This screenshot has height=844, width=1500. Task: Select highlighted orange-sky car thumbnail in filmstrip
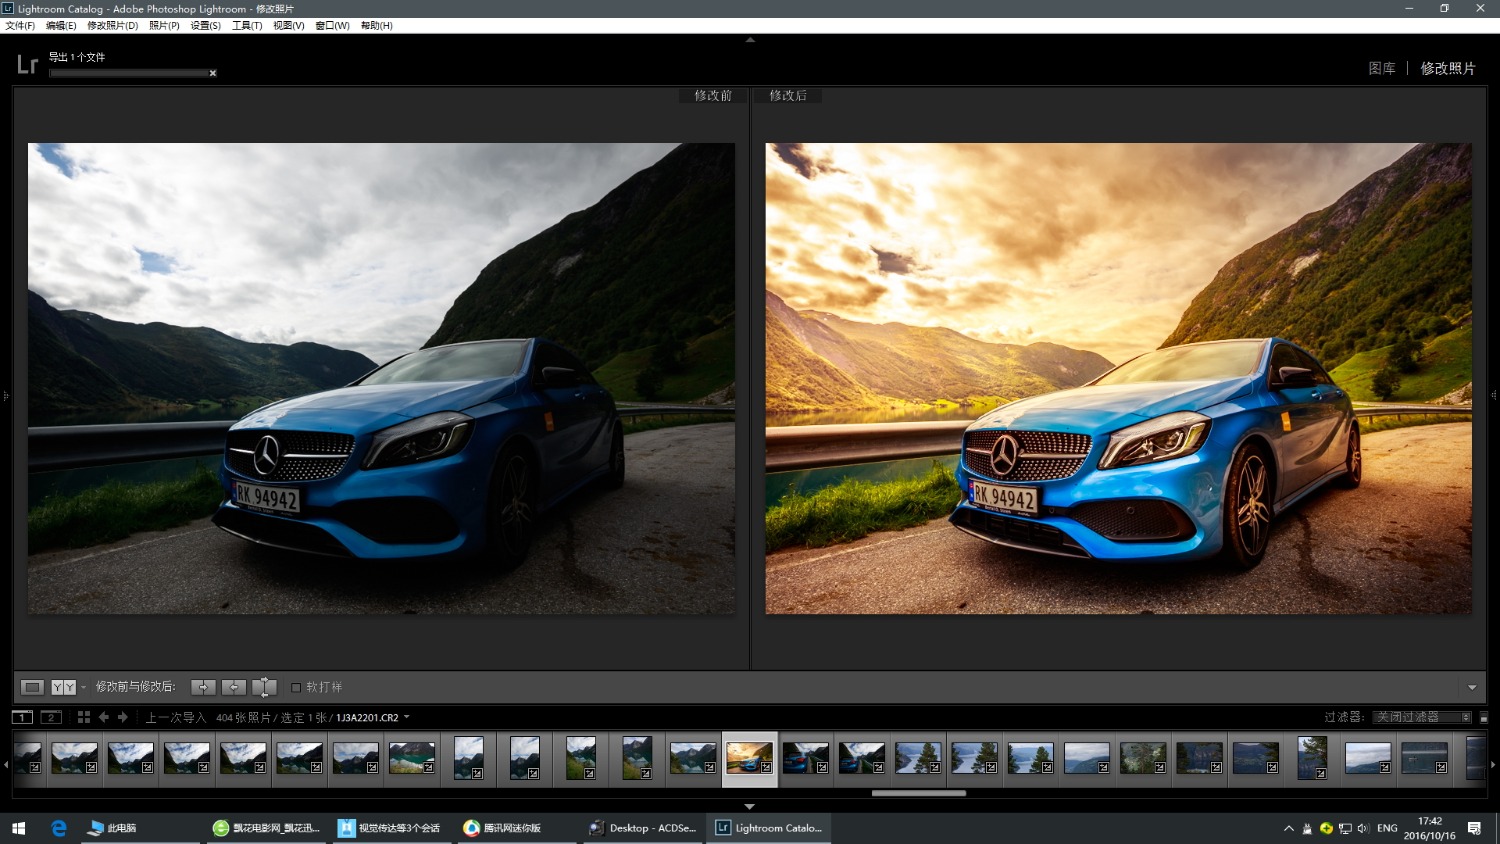click(749, 758)
